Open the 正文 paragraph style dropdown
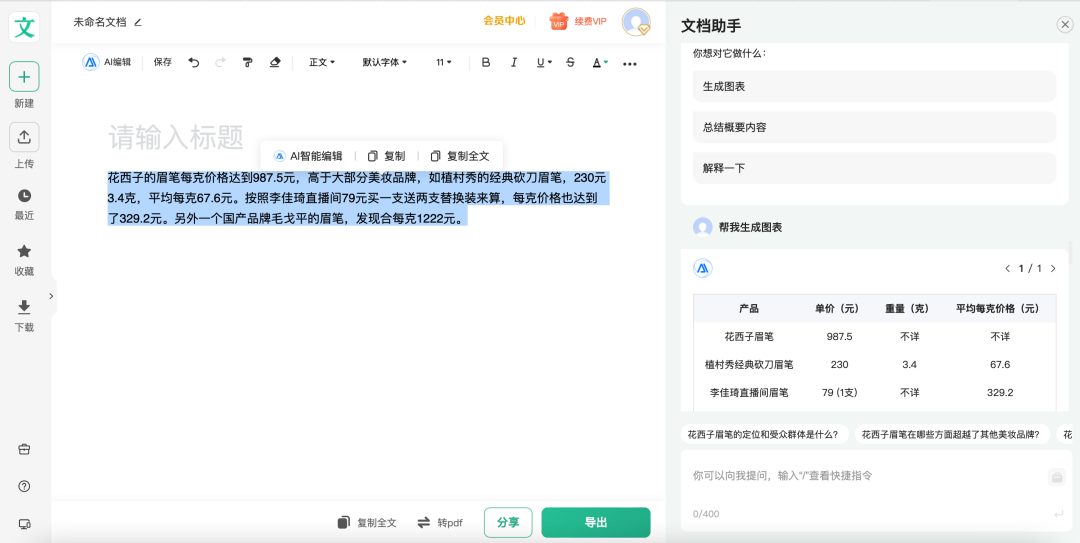This screenshot has height=543, width=1080. pos(322,62)
